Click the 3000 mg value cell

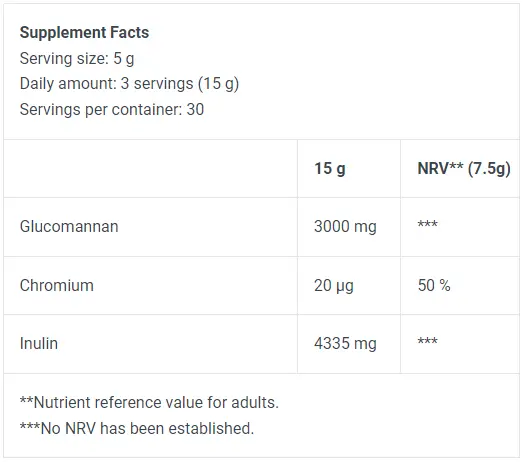(x=345, y=227)
